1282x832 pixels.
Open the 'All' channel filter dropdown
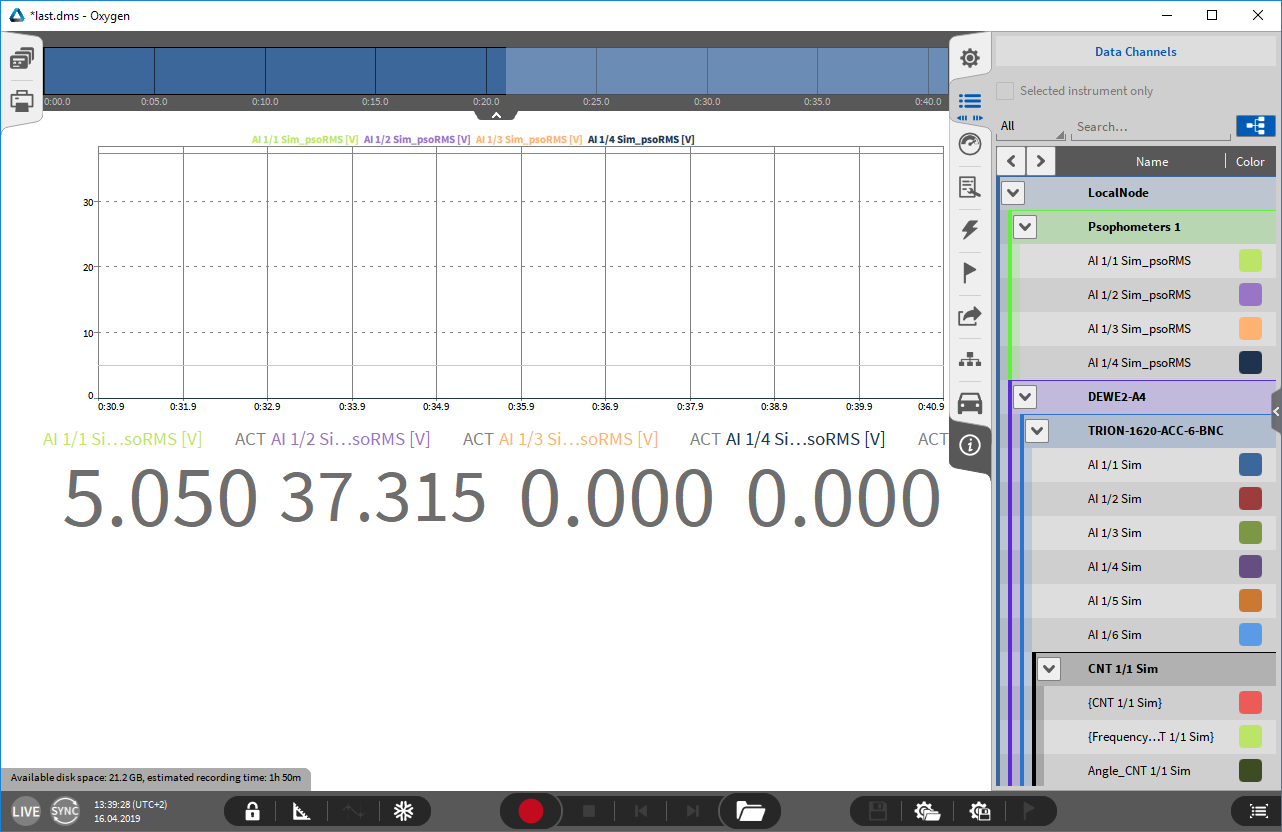pos(1032,127)
